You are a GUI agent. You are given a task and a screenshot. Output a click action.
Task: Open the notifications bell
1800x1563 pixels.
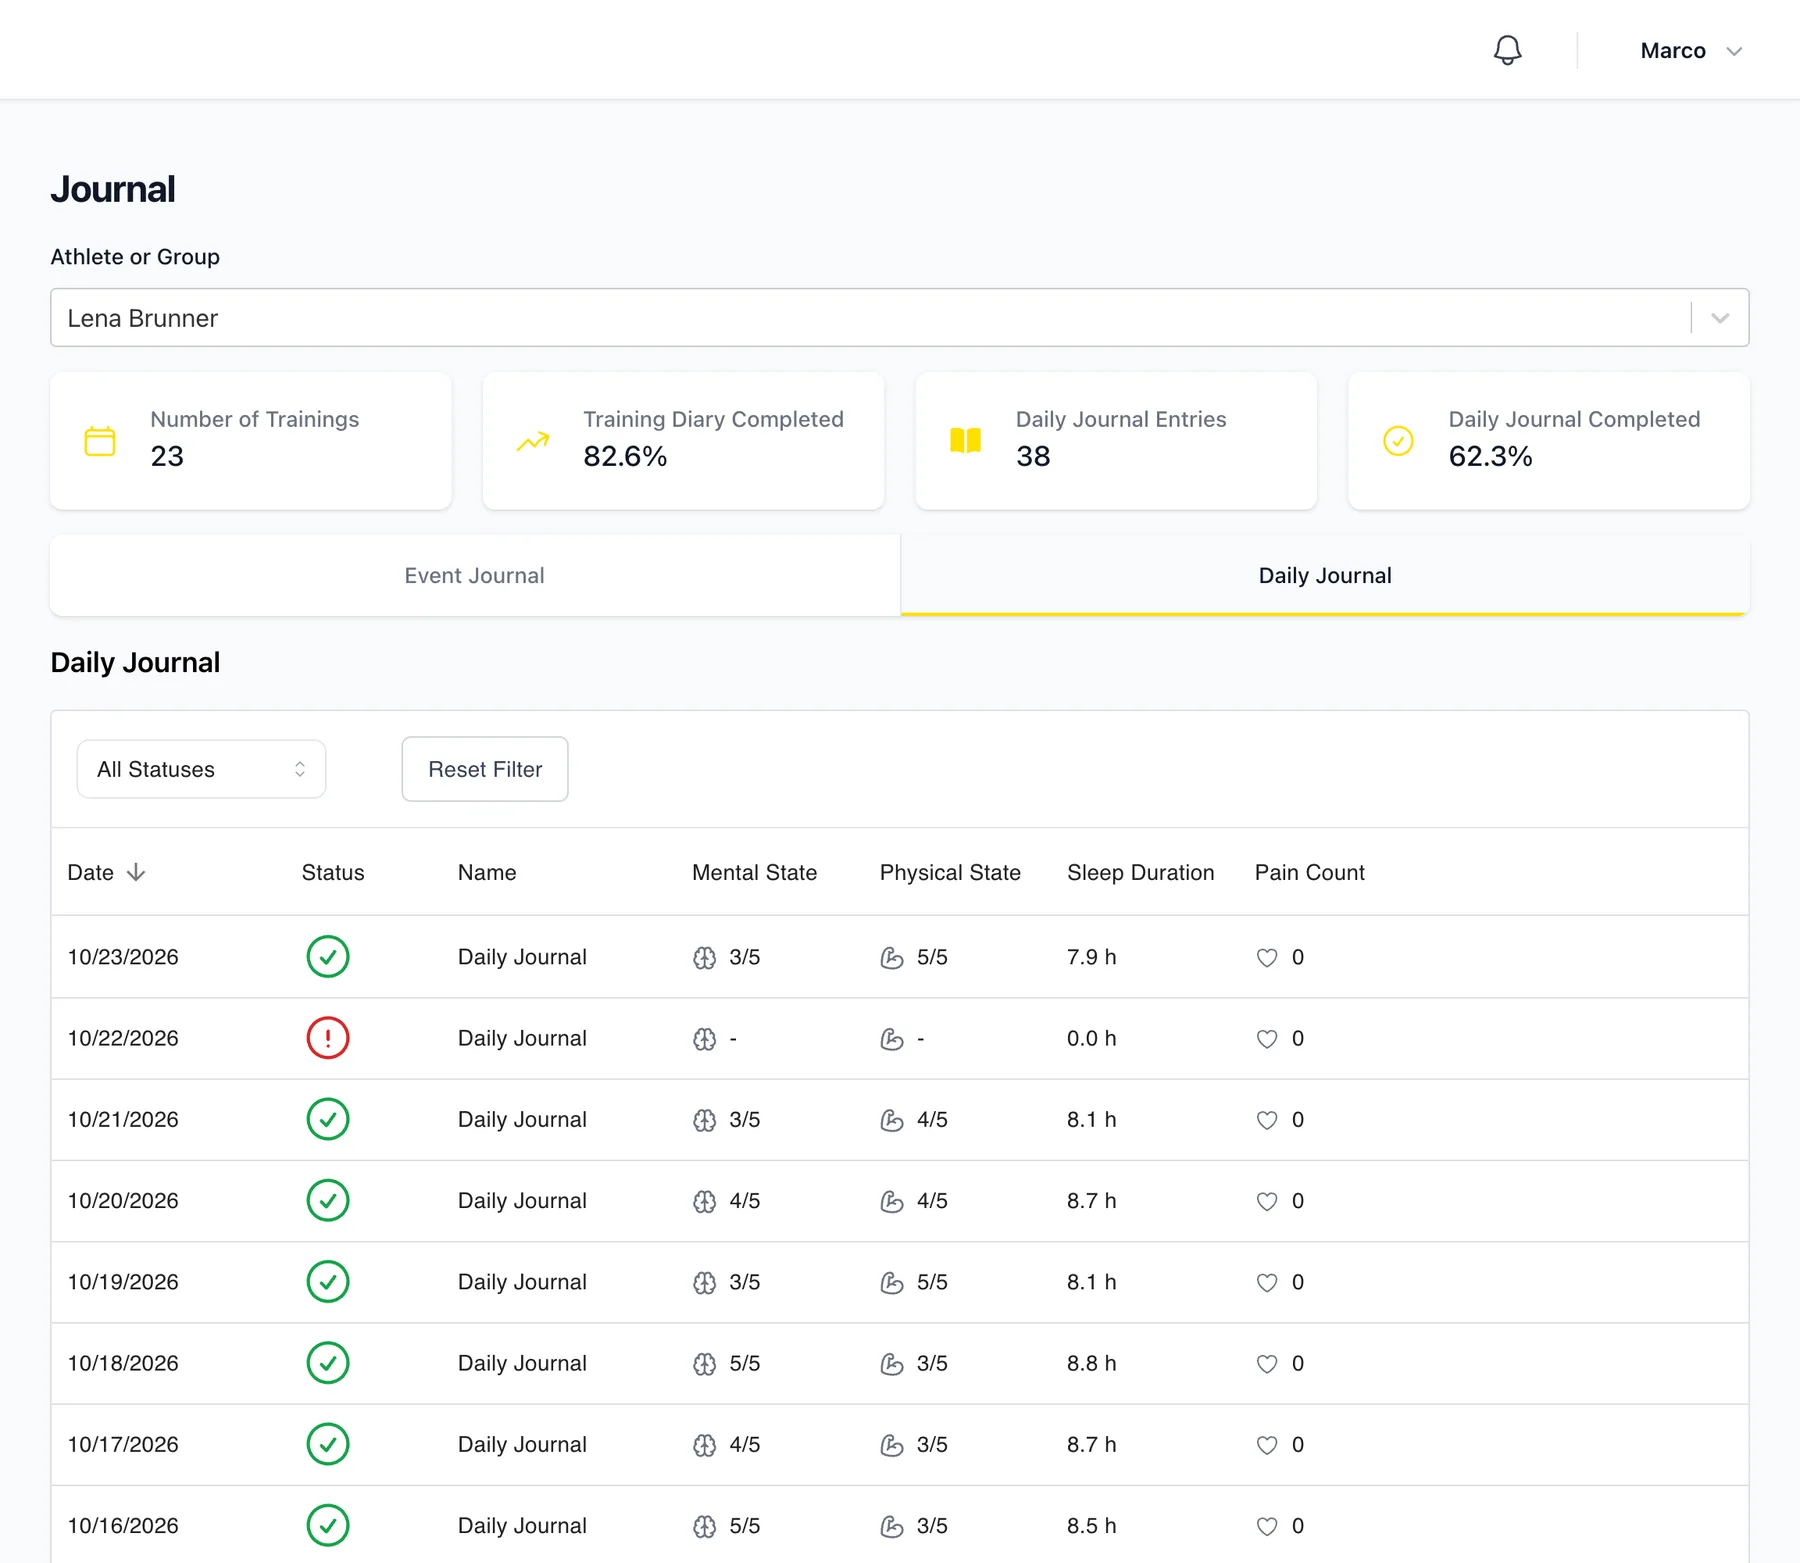tap(1507, 50)
